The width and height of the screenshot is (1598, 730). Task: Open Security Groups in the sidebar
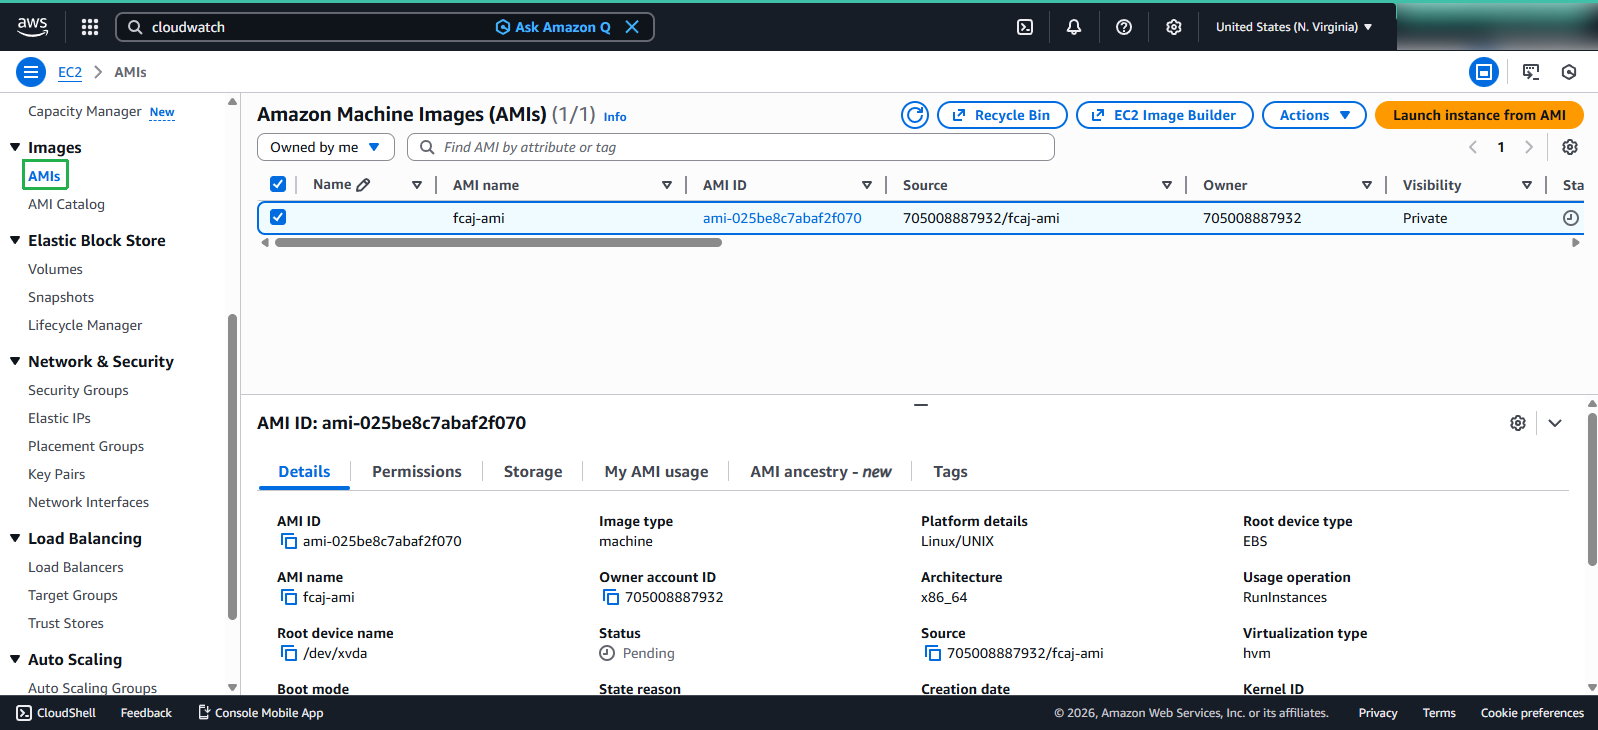tap(78, 390)
